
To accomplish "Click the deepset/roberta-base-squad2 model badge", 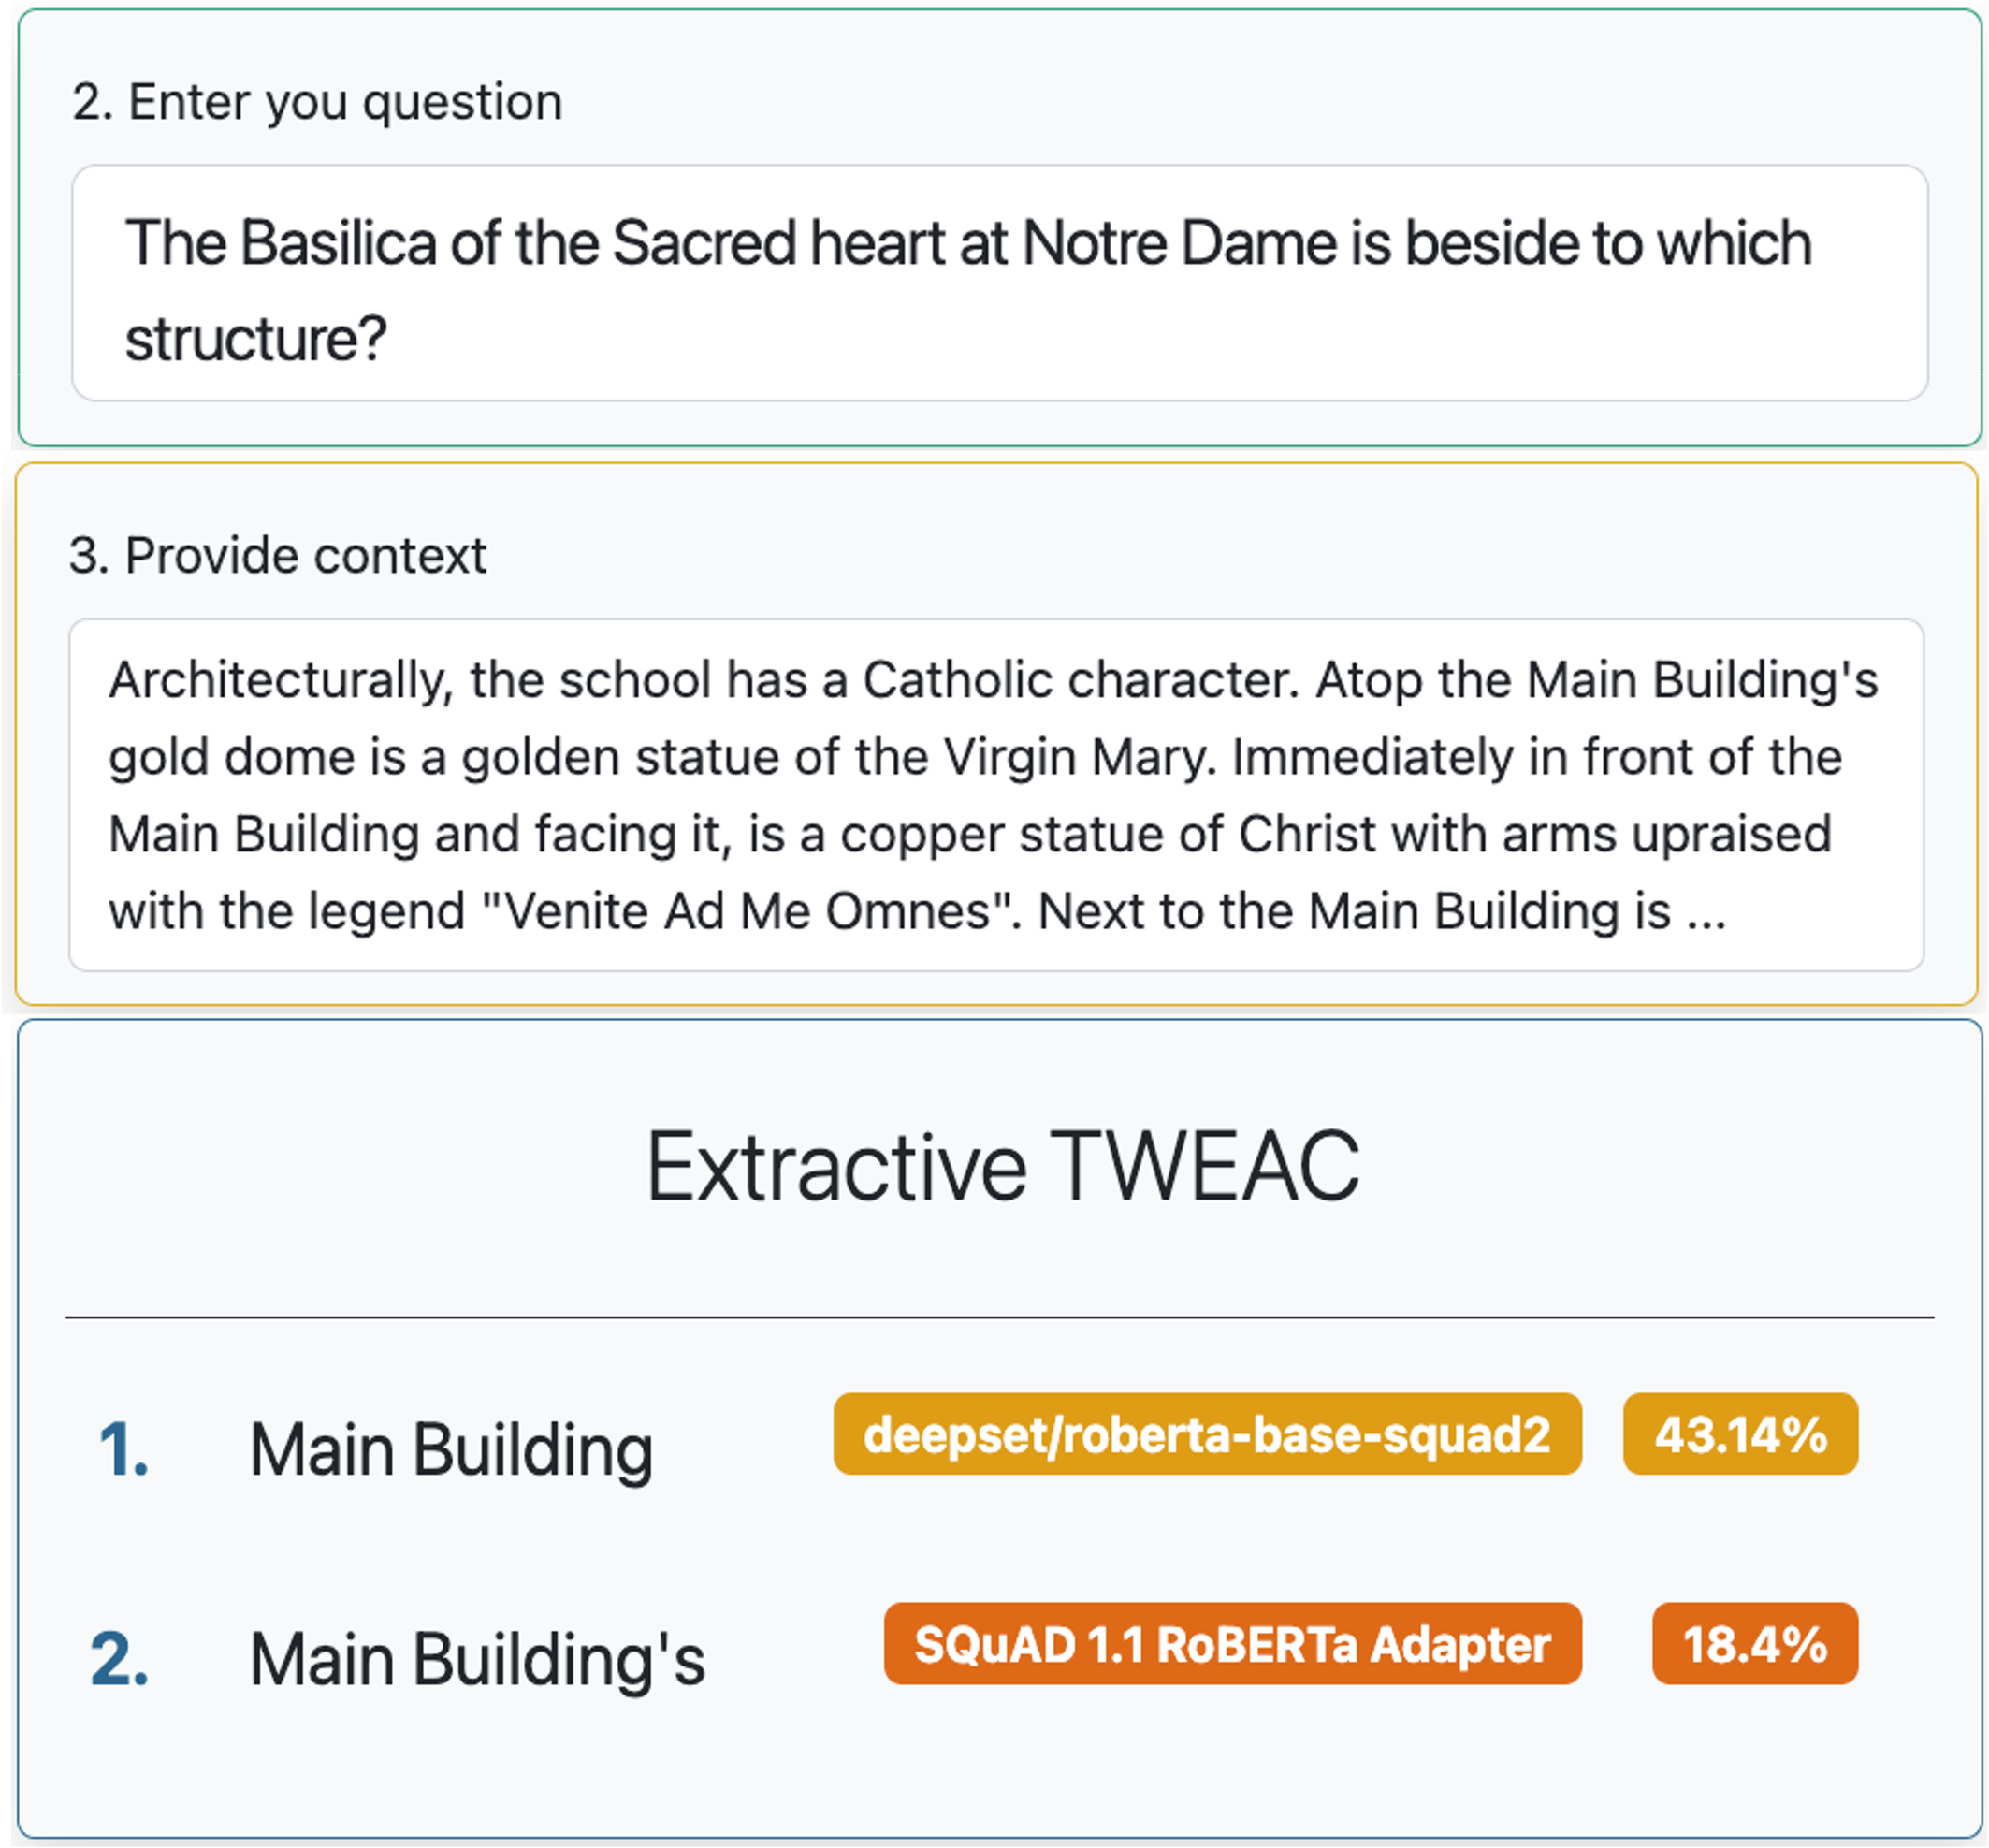I will coord(1207,1434).
